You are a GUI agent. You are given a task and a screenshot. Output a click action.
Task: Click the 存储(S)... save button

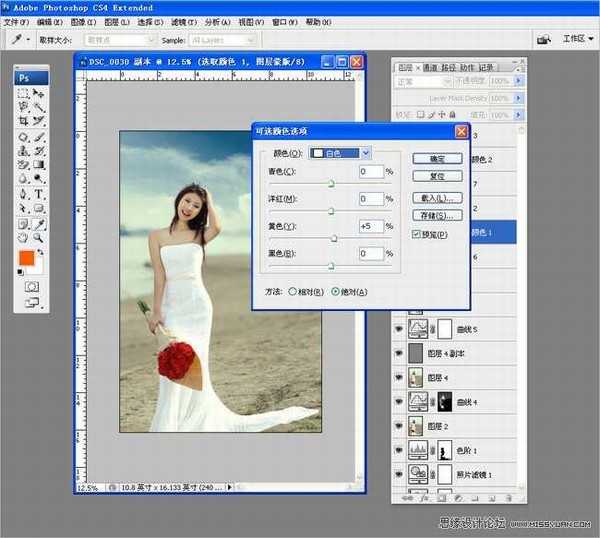[x=437, y=215]
